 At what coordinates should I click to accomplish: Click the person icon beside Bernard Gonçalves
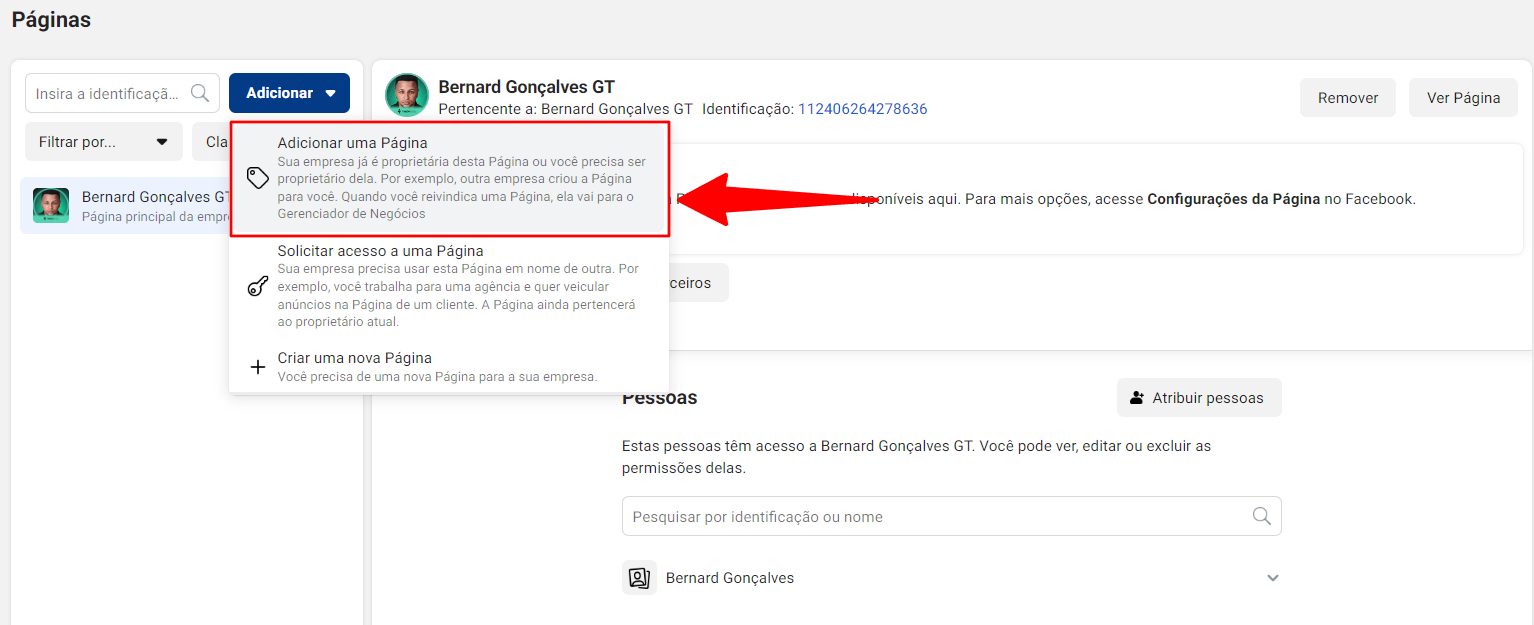(x=639, y=578)
